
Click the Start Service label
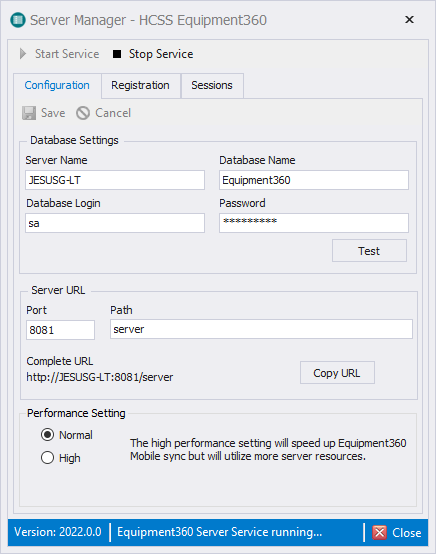coord(67,54)
